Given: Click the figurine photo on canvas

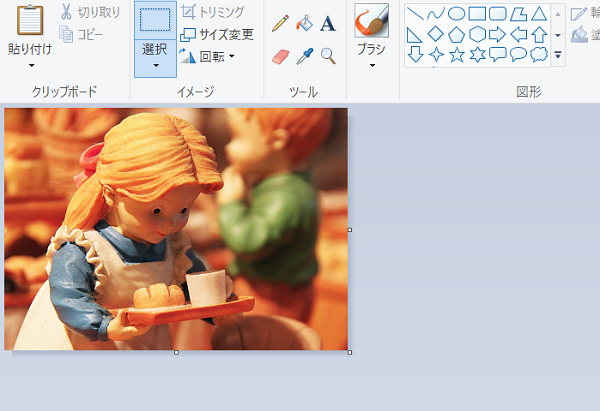Looking at the screenshot, I should pos(176,229).
